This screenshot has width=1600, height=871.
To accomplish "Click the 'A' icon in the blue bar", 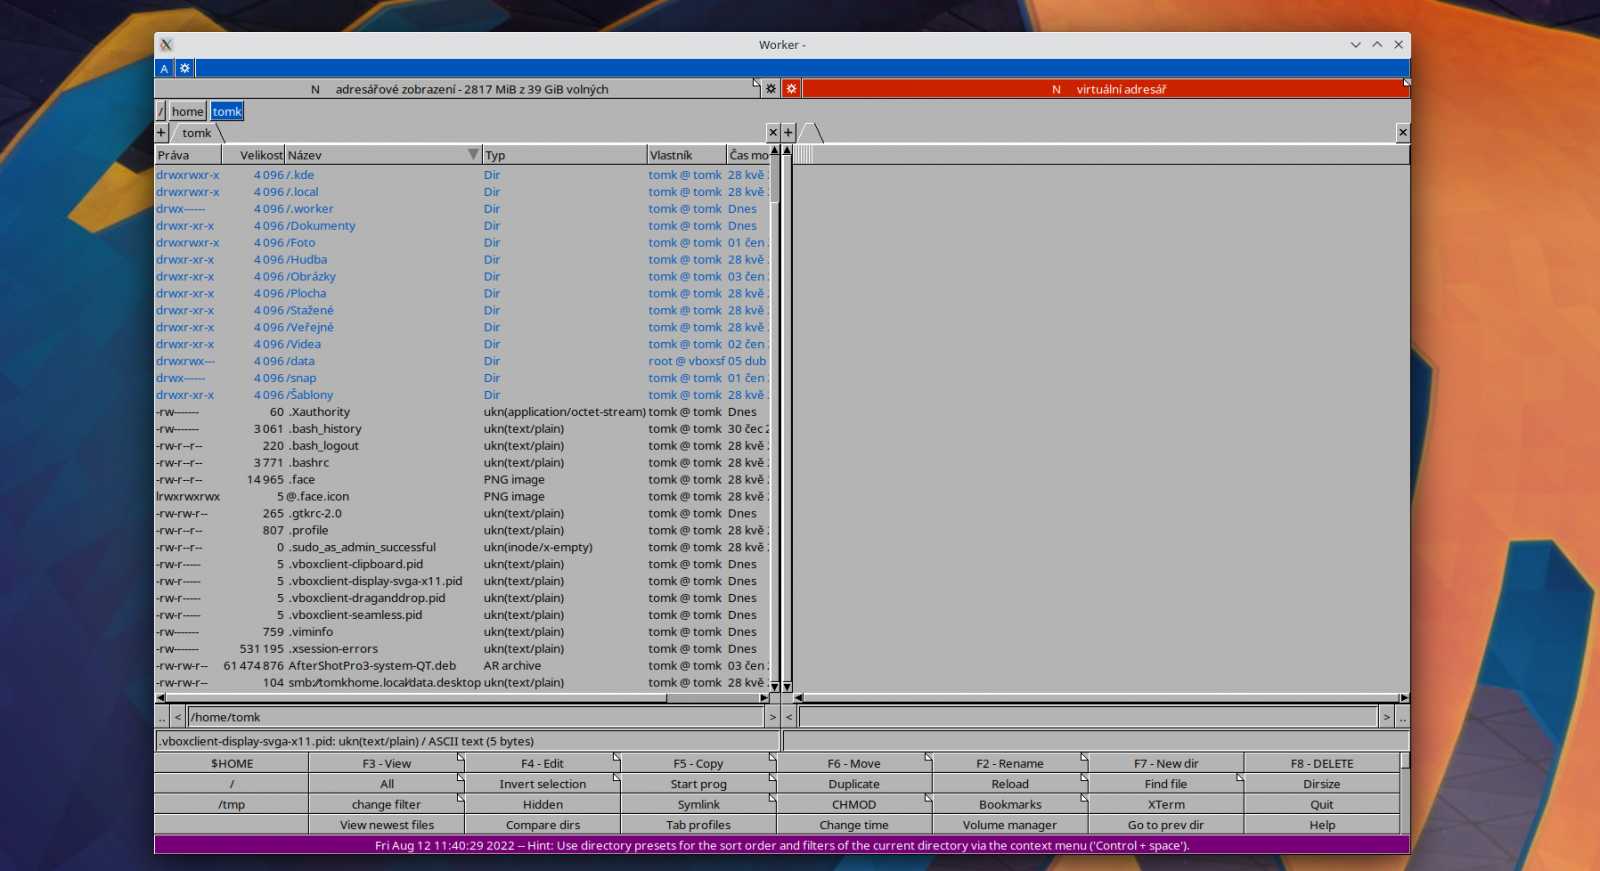I will tap(164, 69).
